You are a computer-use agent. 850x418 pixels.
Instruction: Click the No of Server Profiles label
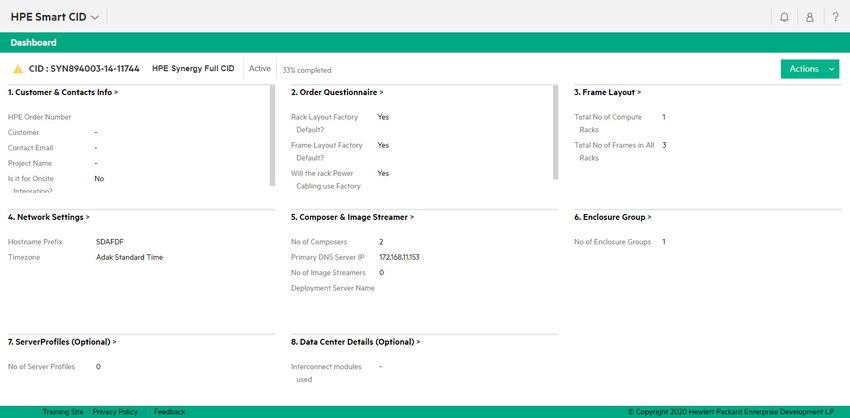pos(41,366)
